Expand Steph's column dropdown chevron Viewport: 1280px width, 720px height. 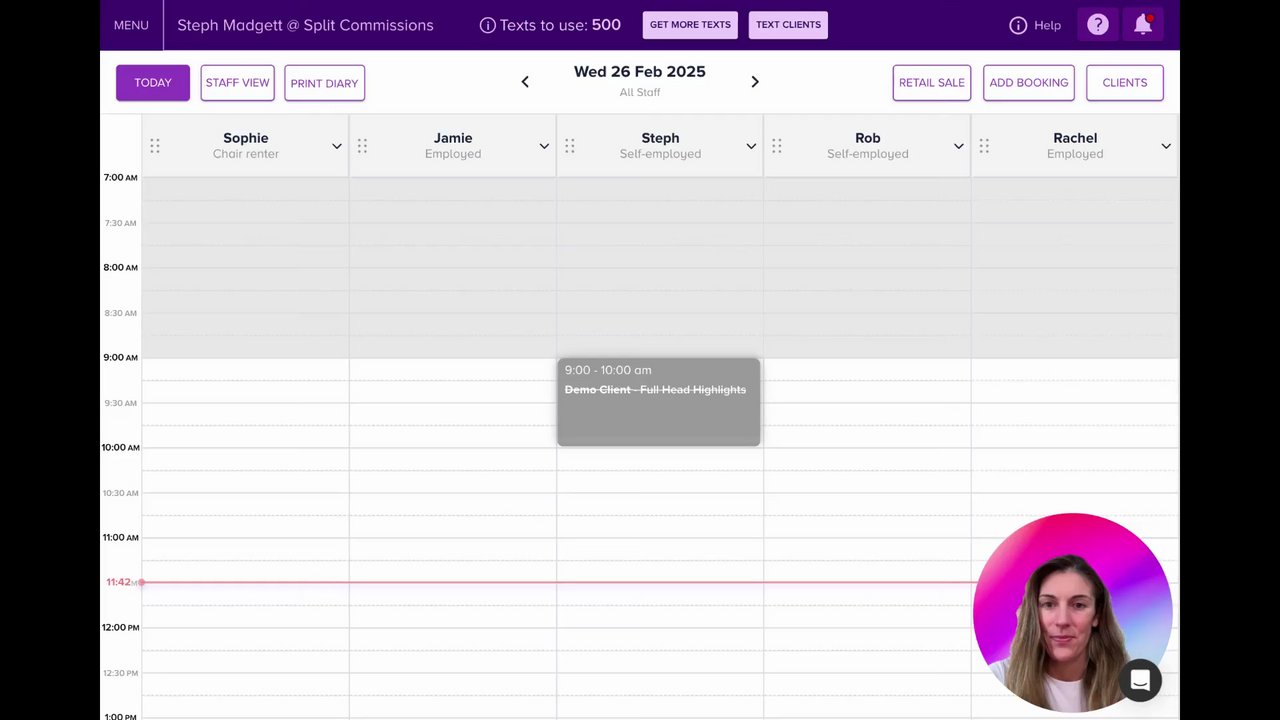click(751, 146)
